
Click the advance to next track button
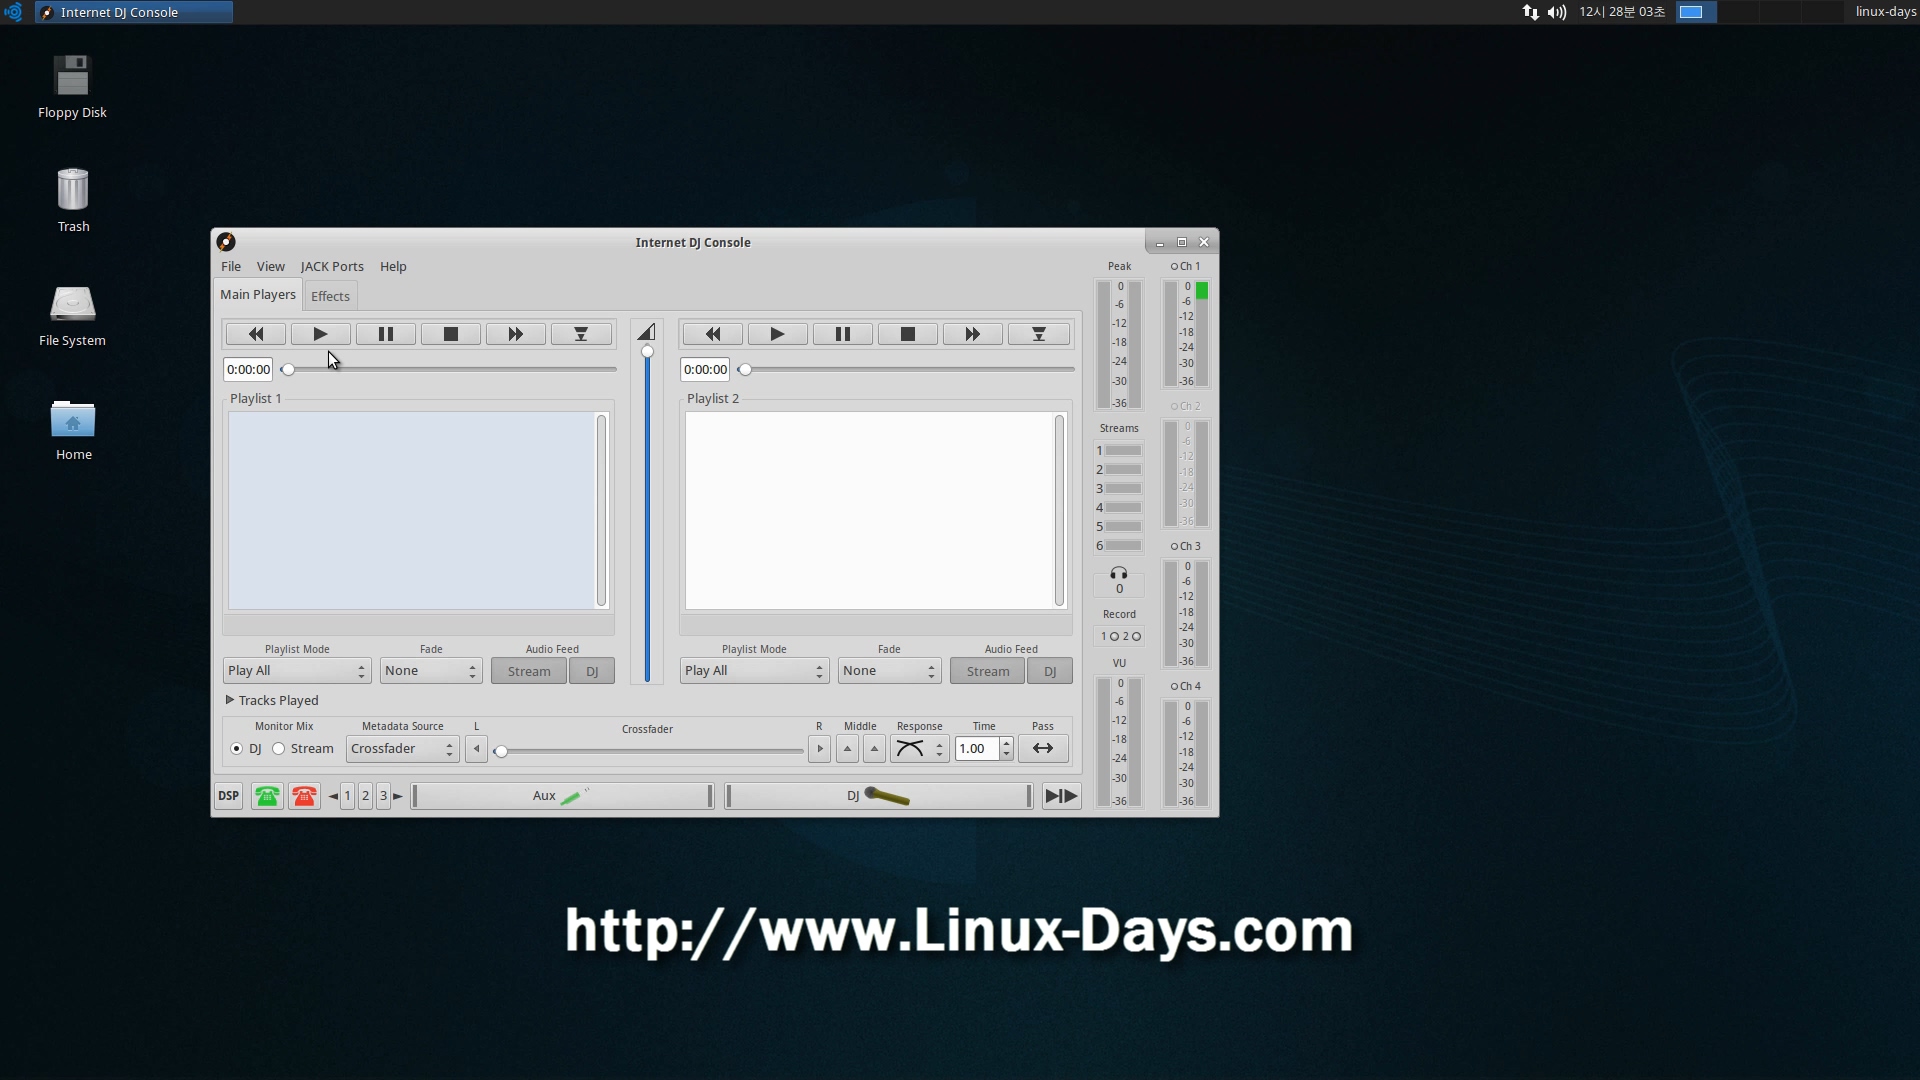click(x=1061, y=796)
